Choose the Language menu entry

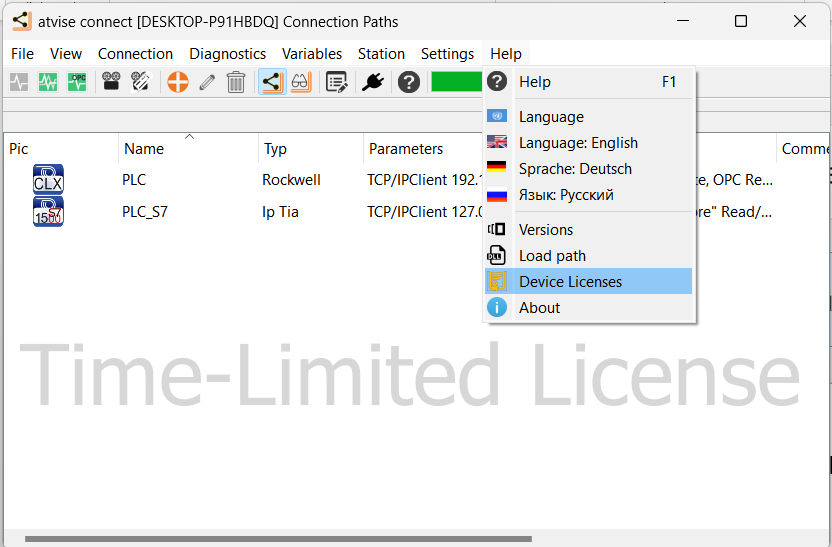point(589,116)
